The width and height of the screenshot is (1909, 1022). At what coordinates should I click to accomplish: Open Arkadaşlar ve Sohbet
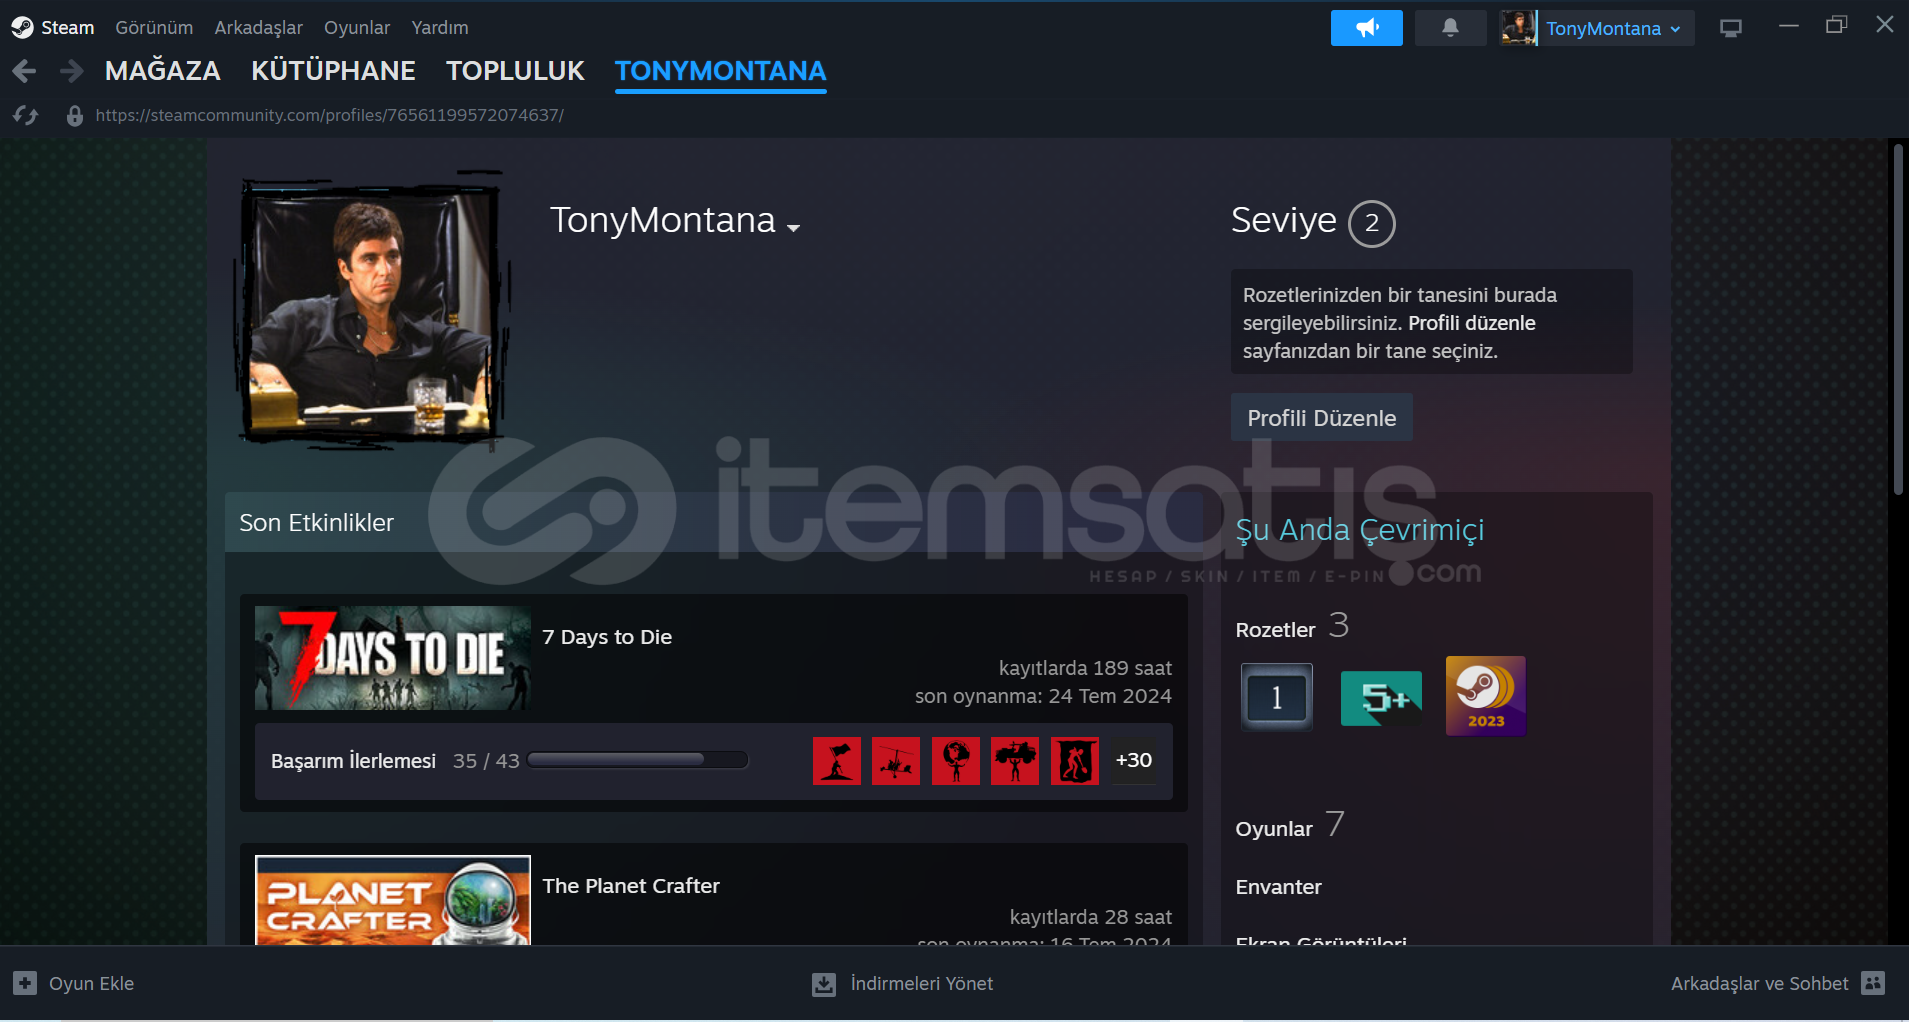coord(1759,984)
